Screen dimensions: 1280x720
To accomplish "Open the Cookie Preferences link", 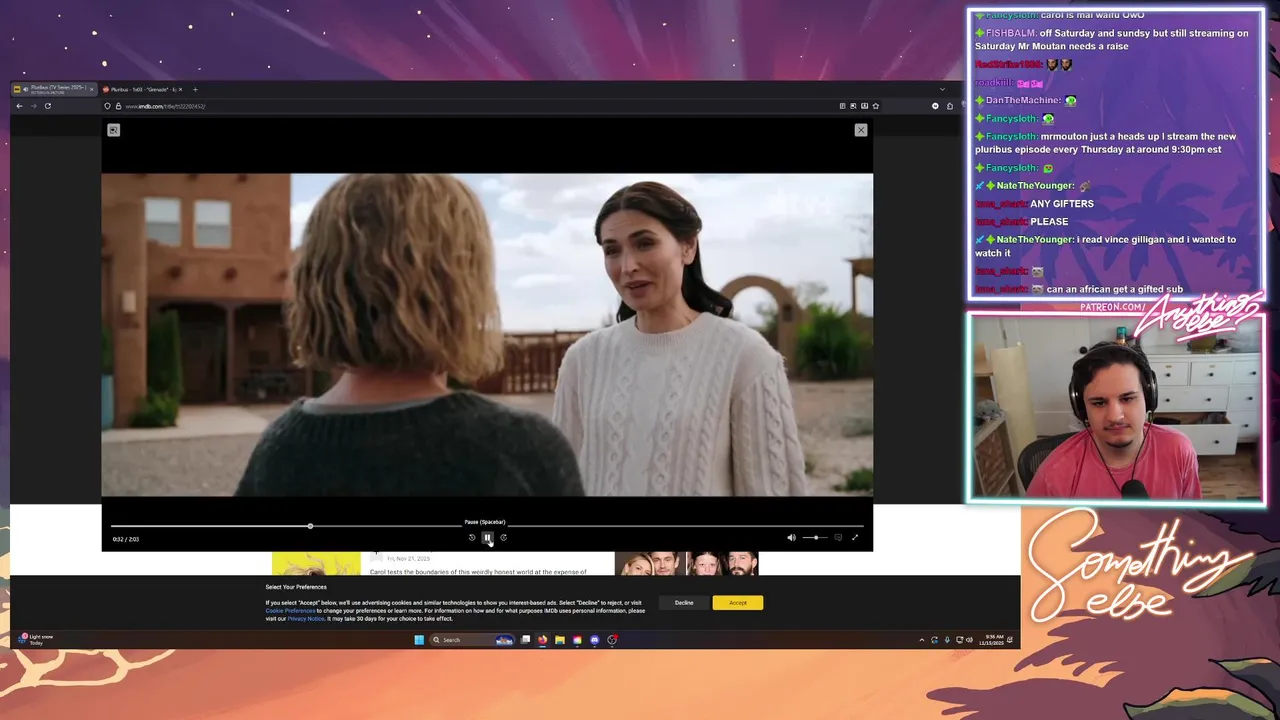I will point(290,611).
